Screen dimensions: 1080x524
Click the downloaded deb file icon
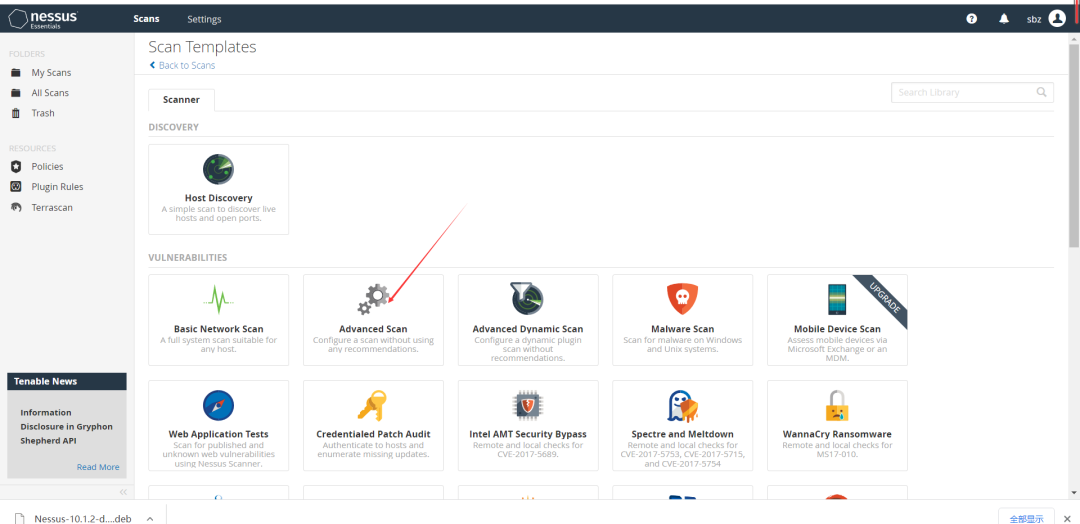(x=20, y=518)
